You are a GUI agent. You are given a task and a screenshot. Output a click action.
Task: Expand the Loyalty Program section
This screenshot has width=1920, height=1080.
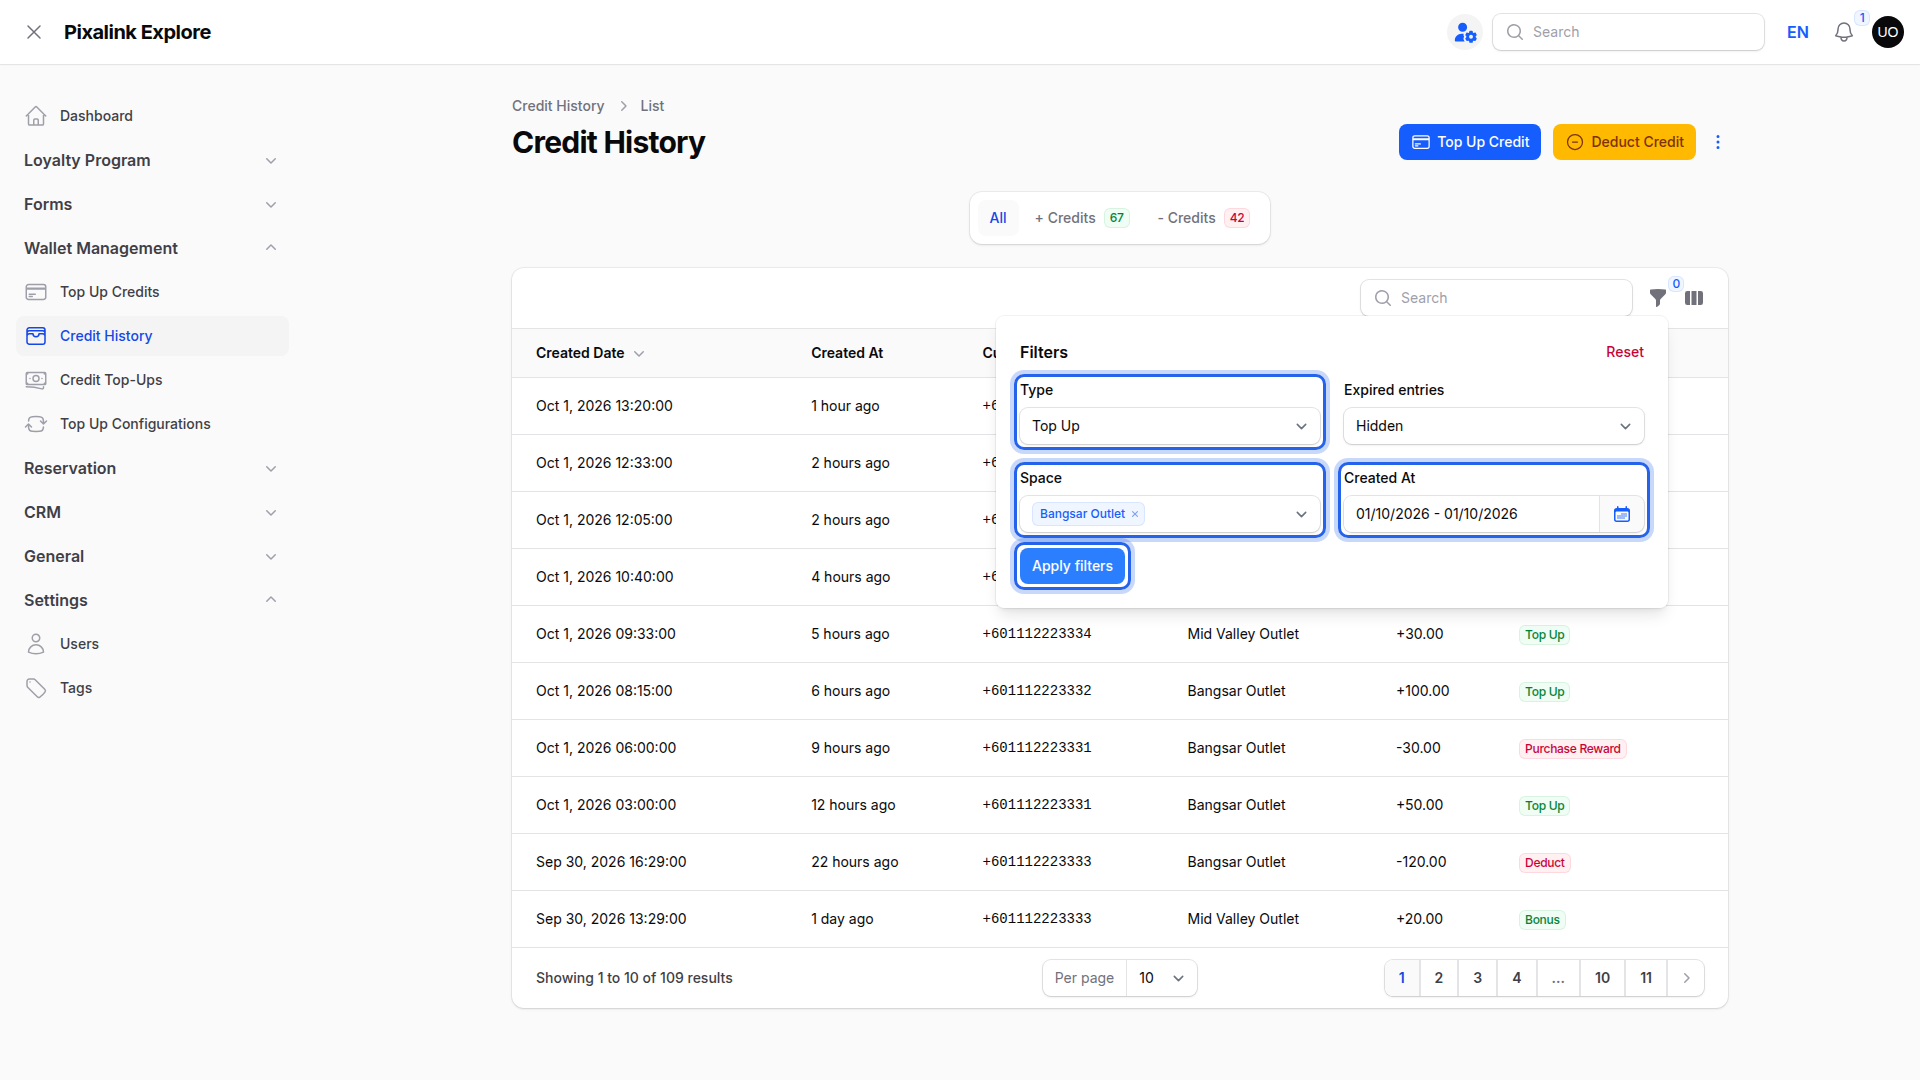pos(152,160)
